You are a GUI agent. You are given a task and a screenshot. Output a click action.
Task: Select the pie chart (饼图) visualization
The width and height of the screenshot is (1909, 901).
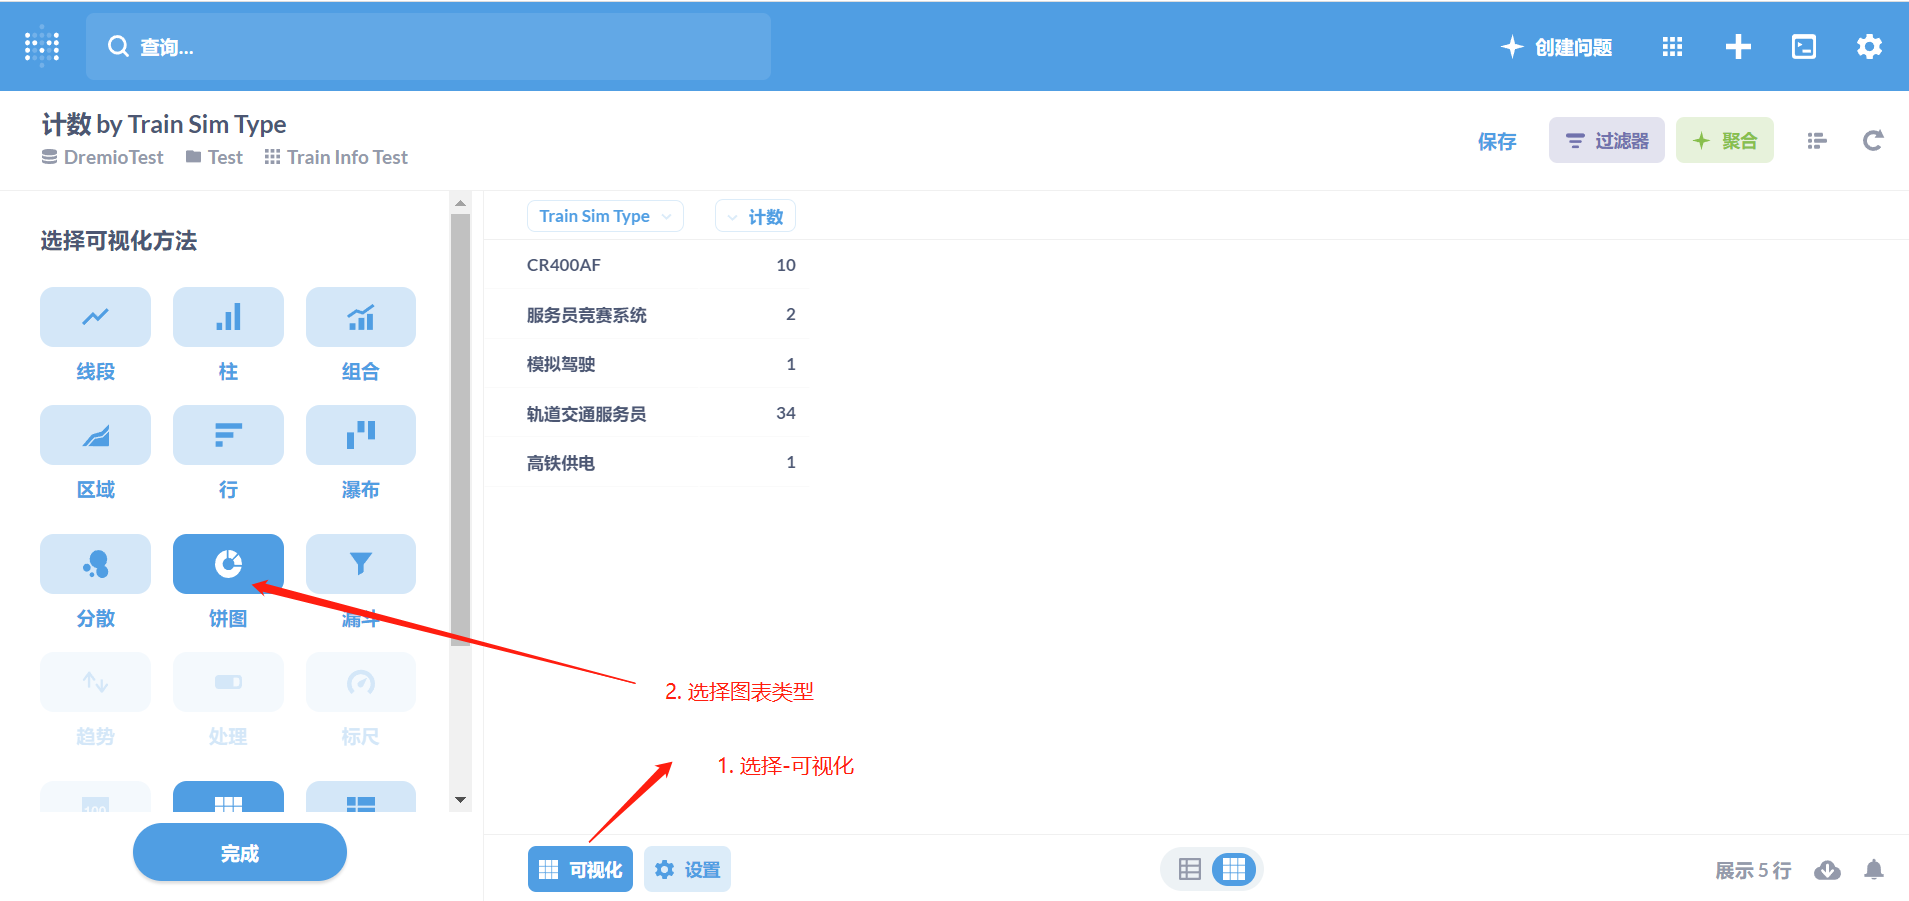(x=228, y=563)
